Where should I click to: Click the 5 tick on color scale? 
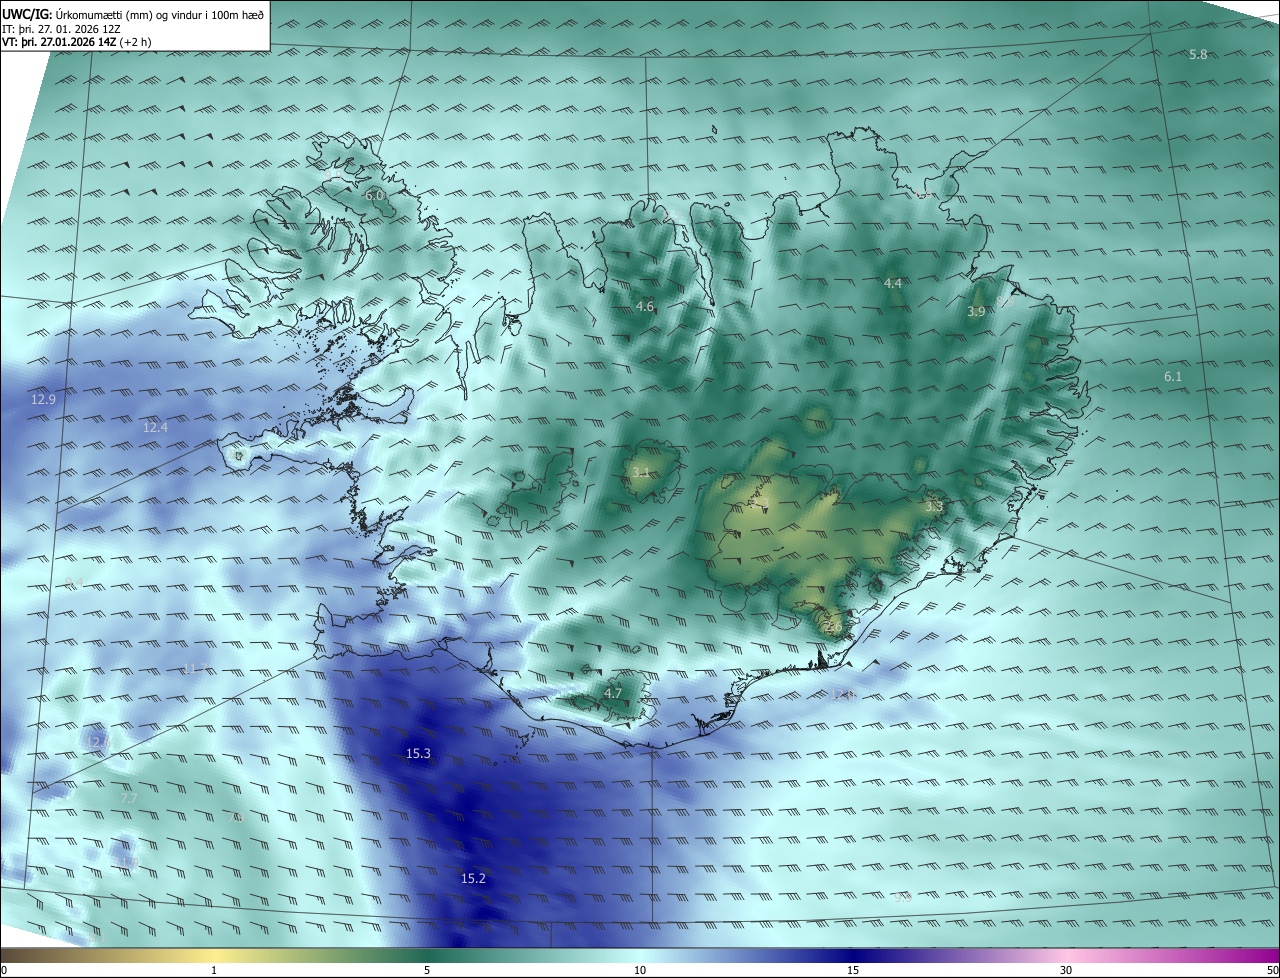(x=427, y=970)
